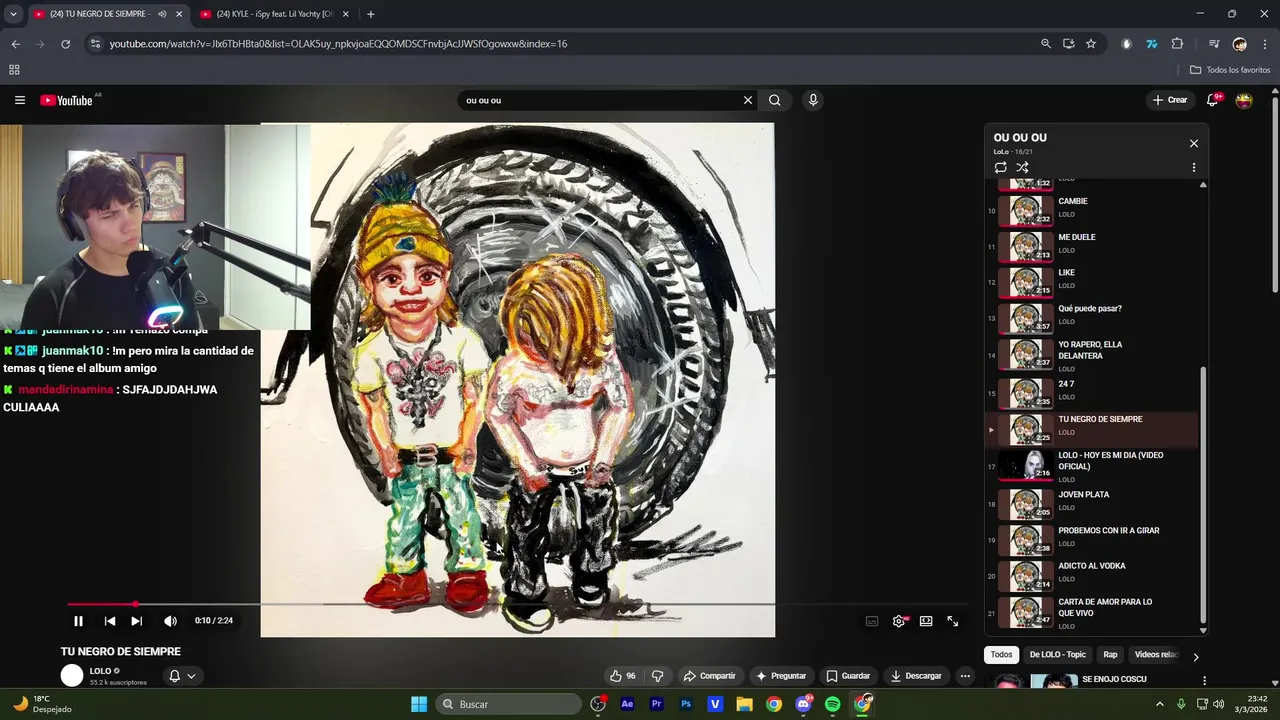Save video with Guardar button

848,676
